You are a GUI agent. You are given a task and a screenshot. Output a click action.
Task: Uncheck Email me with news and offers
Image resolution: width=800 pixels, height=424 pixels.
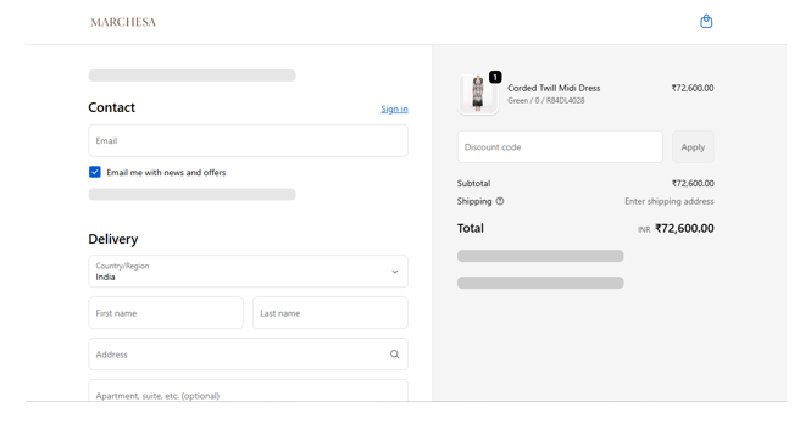point(95,172)
